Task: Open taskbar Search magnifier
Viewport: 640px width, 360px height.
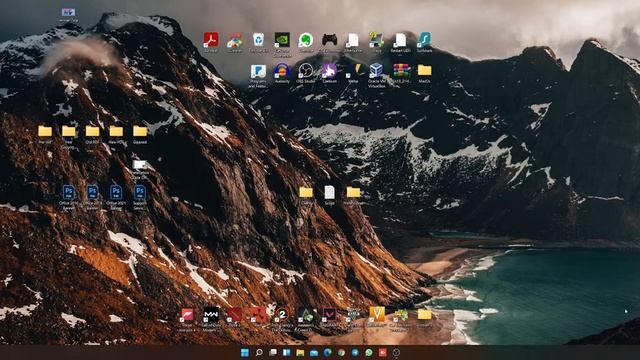Action: (x=259, y=353)
